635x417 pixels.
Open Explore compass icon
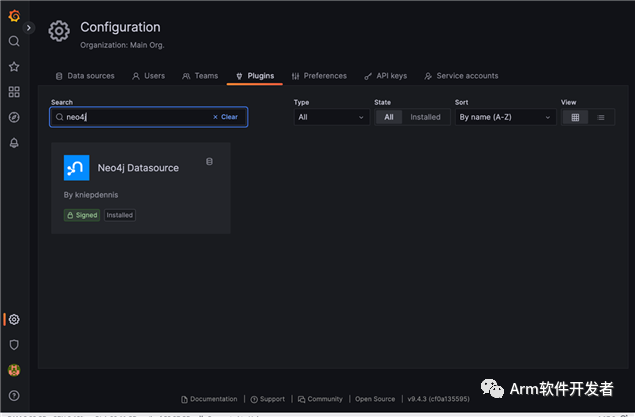coord(14,117)
